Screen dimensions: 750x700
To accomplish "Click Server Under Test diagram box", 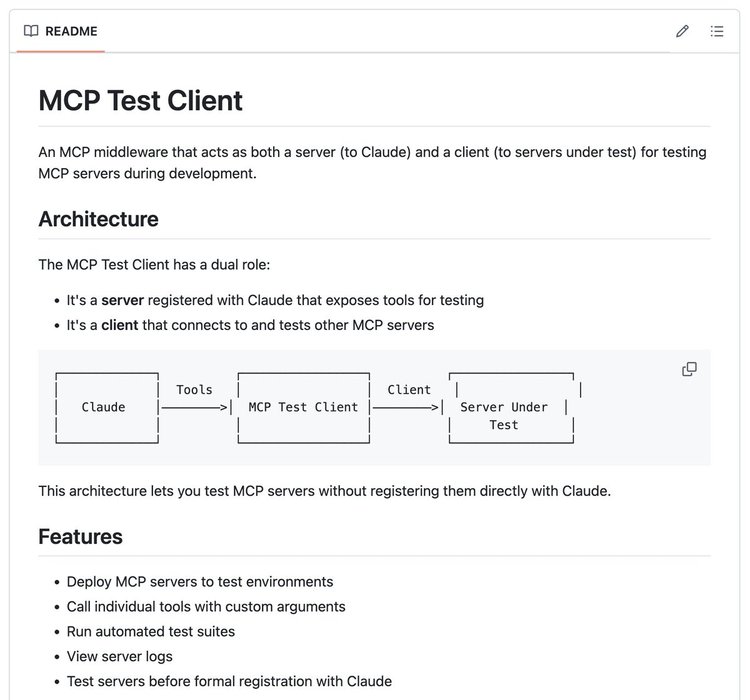I will (511, 408).
